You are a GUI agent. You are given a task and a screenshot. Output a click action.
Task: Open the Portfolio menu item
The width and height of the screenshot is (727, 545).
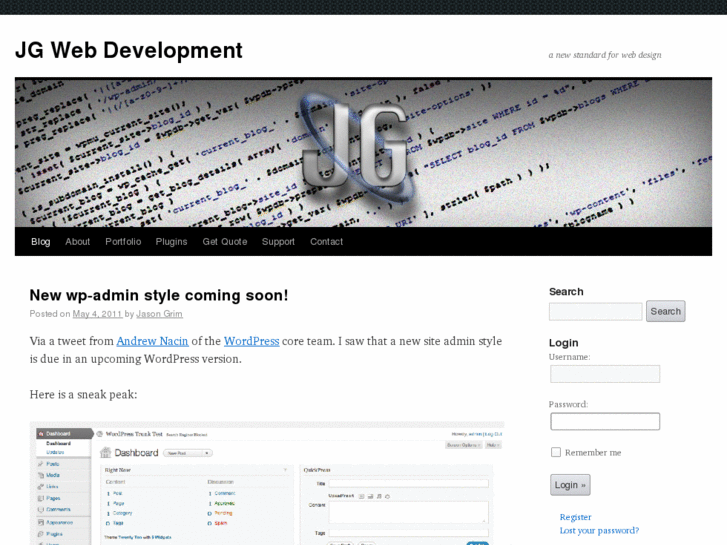pyautogui.click(x=123, y=242)
